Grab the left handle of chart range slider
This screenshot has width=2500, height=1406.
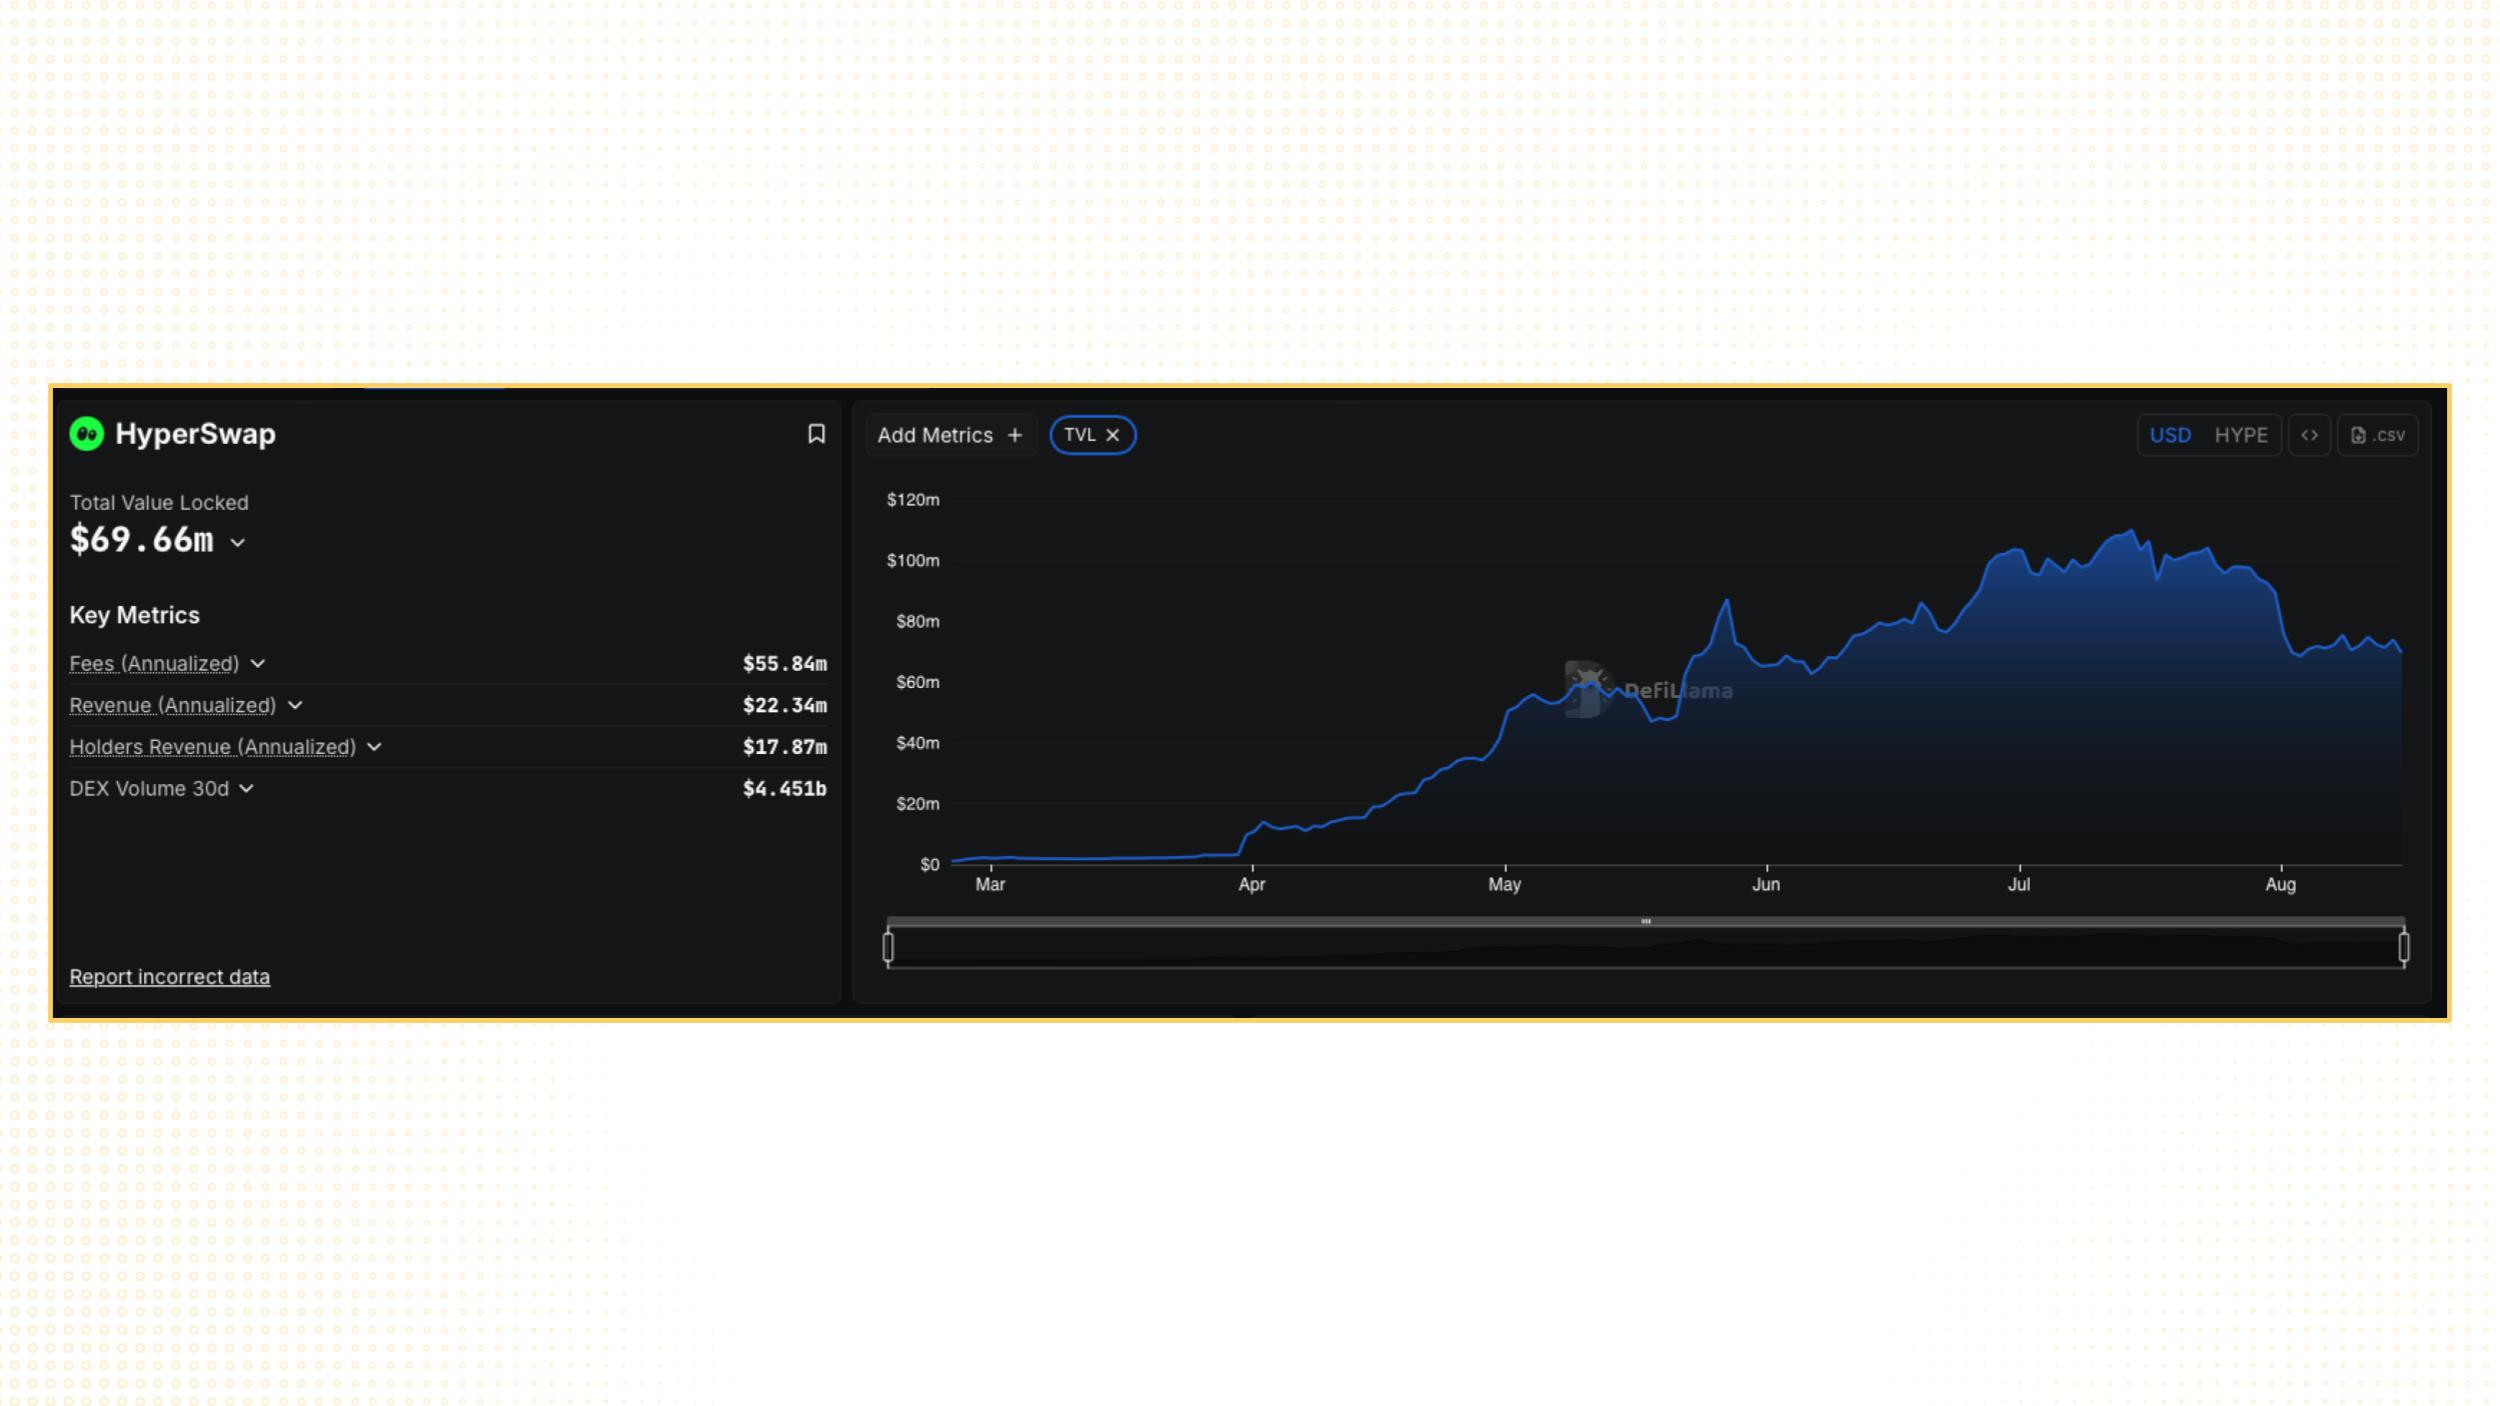point(888,946)
